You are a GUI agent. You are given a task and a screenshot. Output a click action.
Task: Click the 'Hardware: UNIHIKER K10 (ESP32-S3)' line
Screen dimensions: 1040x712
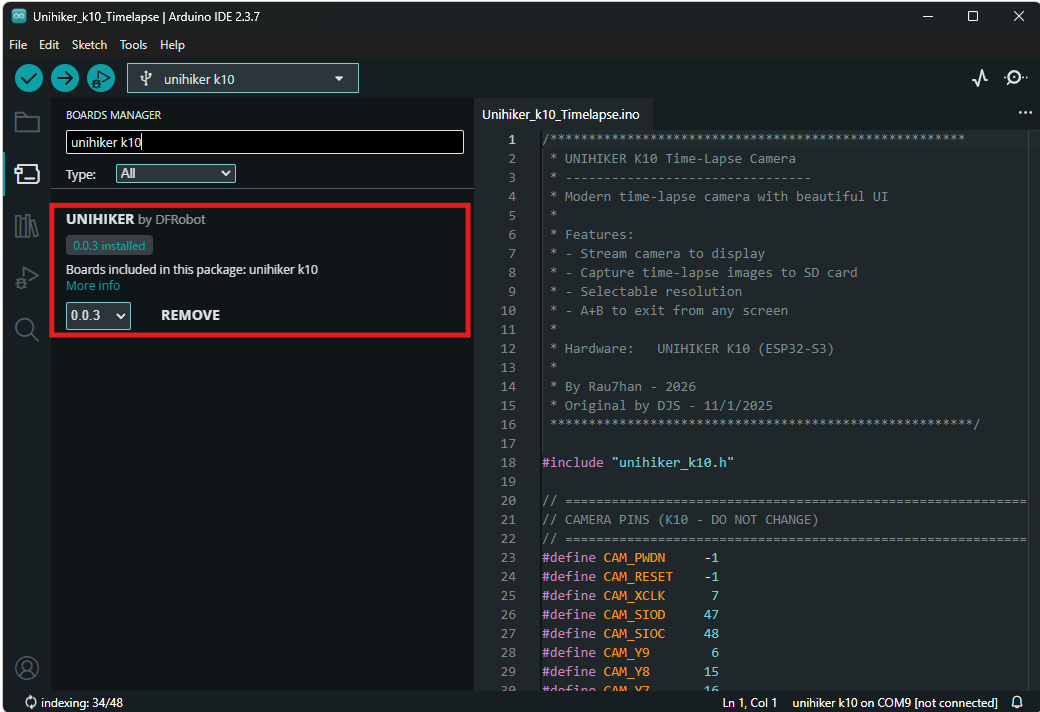pos(692,348)
